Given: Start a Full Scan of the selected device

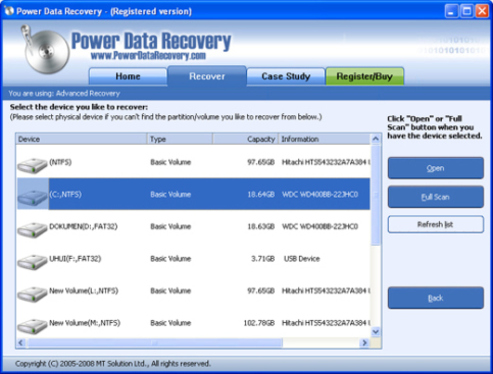Looking at the screenshot, I should [x=435, y=197].
